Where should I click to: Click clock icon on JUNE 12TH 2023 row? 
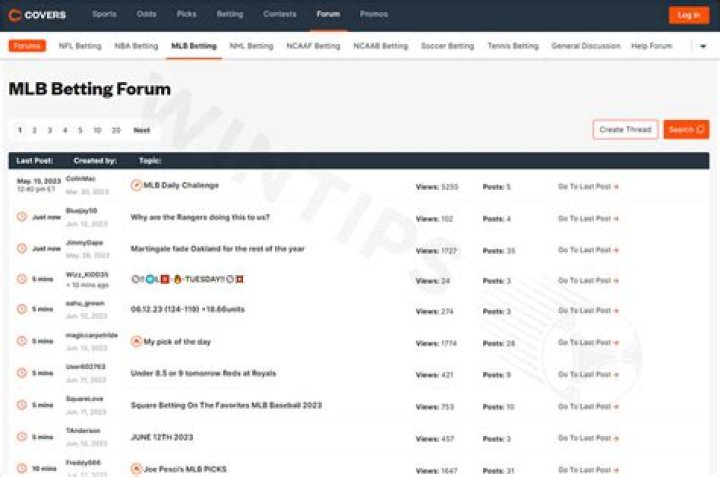(x=22, y=437)
